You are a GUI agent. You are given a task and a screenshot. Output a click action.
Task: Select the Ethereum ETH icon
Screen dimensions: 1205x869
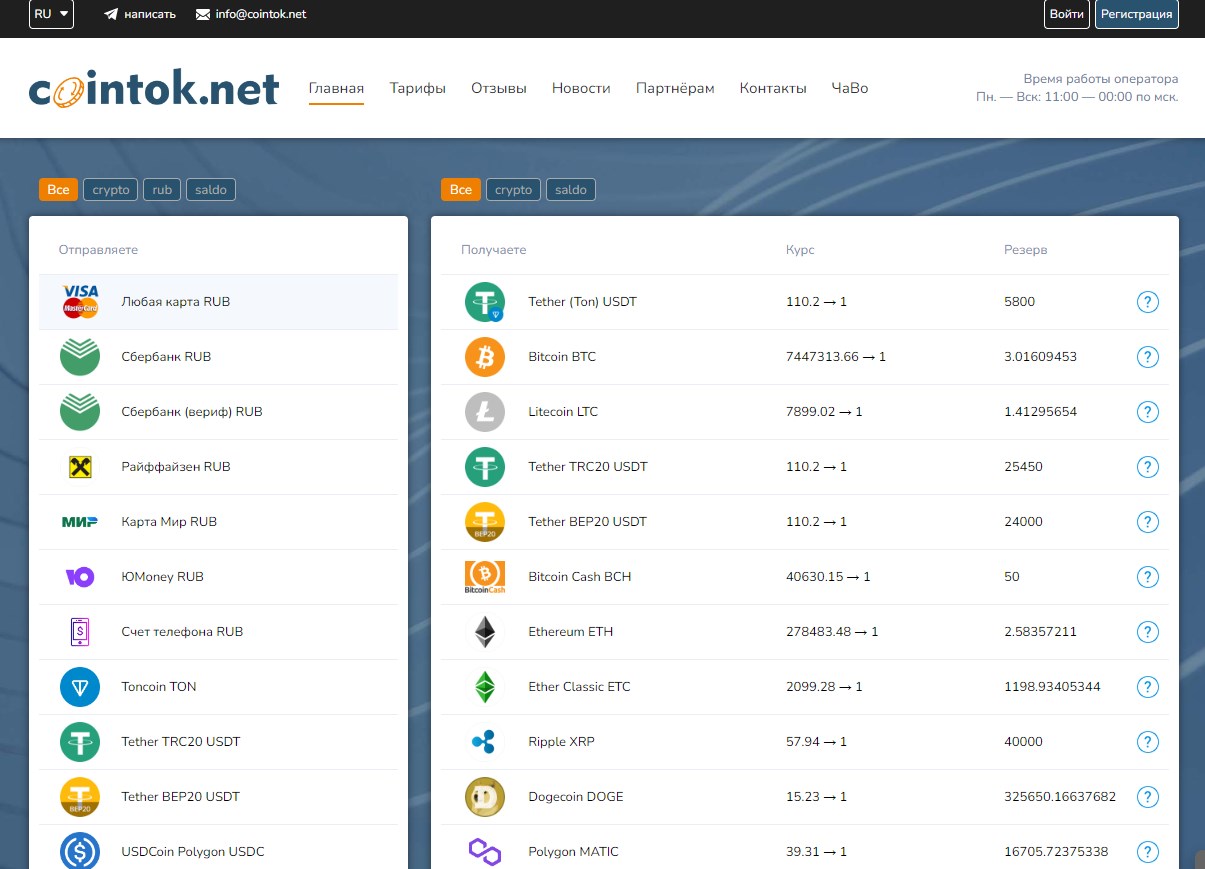point(485,631)
